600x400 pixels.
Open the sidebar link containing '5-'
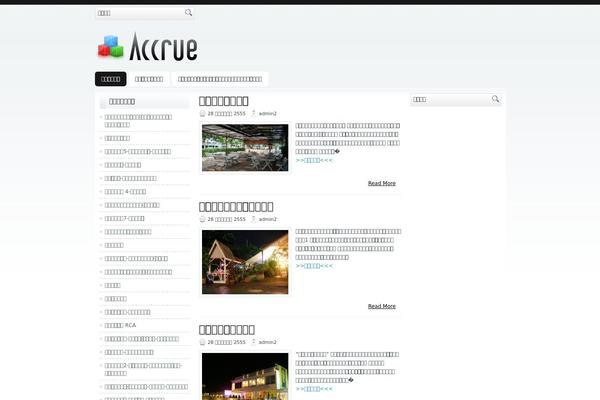(x=138, y=151)
